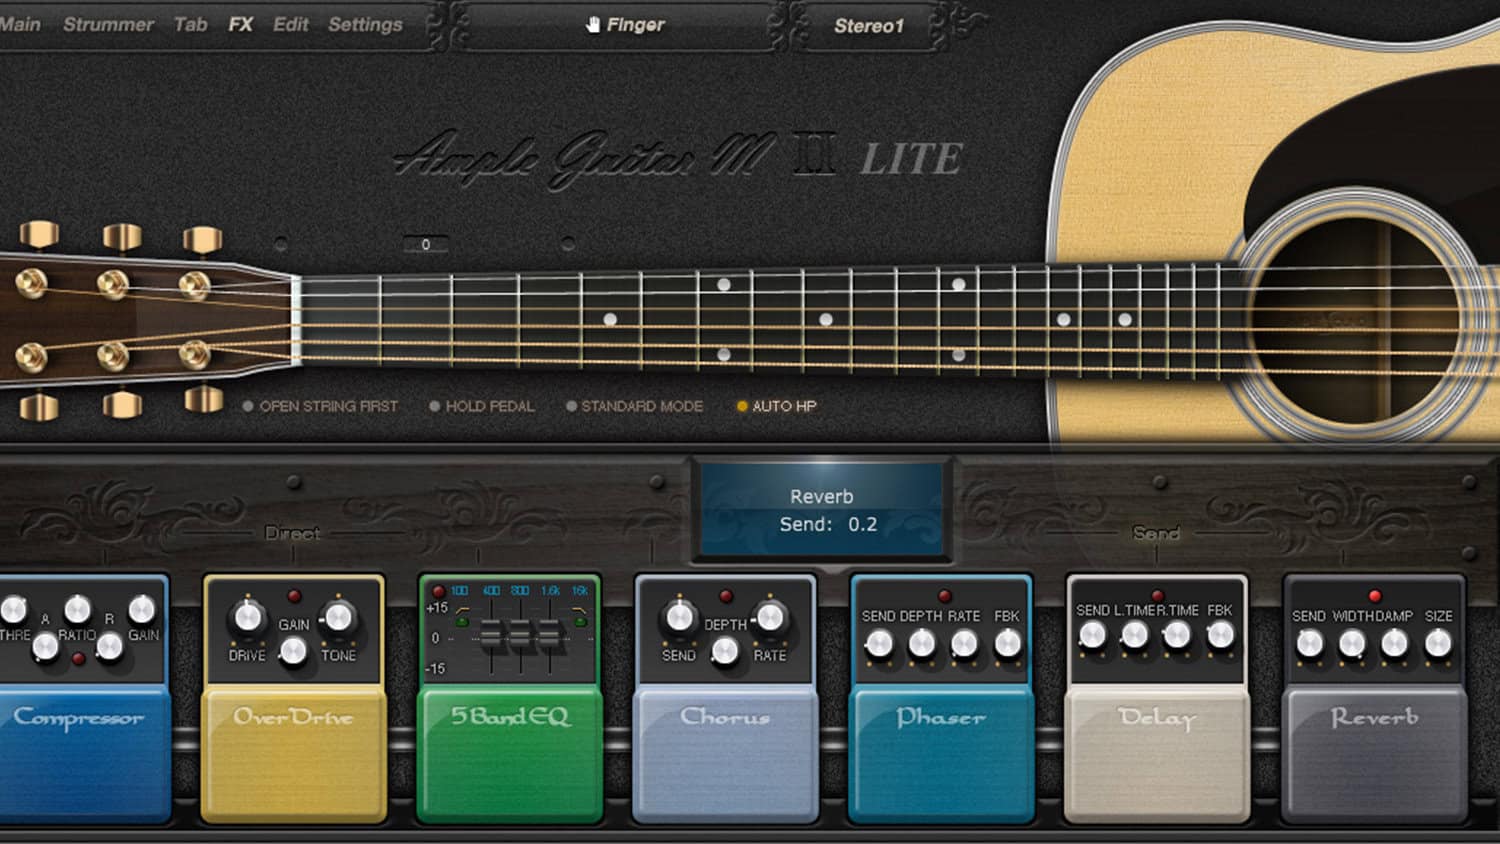The image size is (1500, 844).
Task: Toggle the Compressor pedal red LED
Action: 78,659
